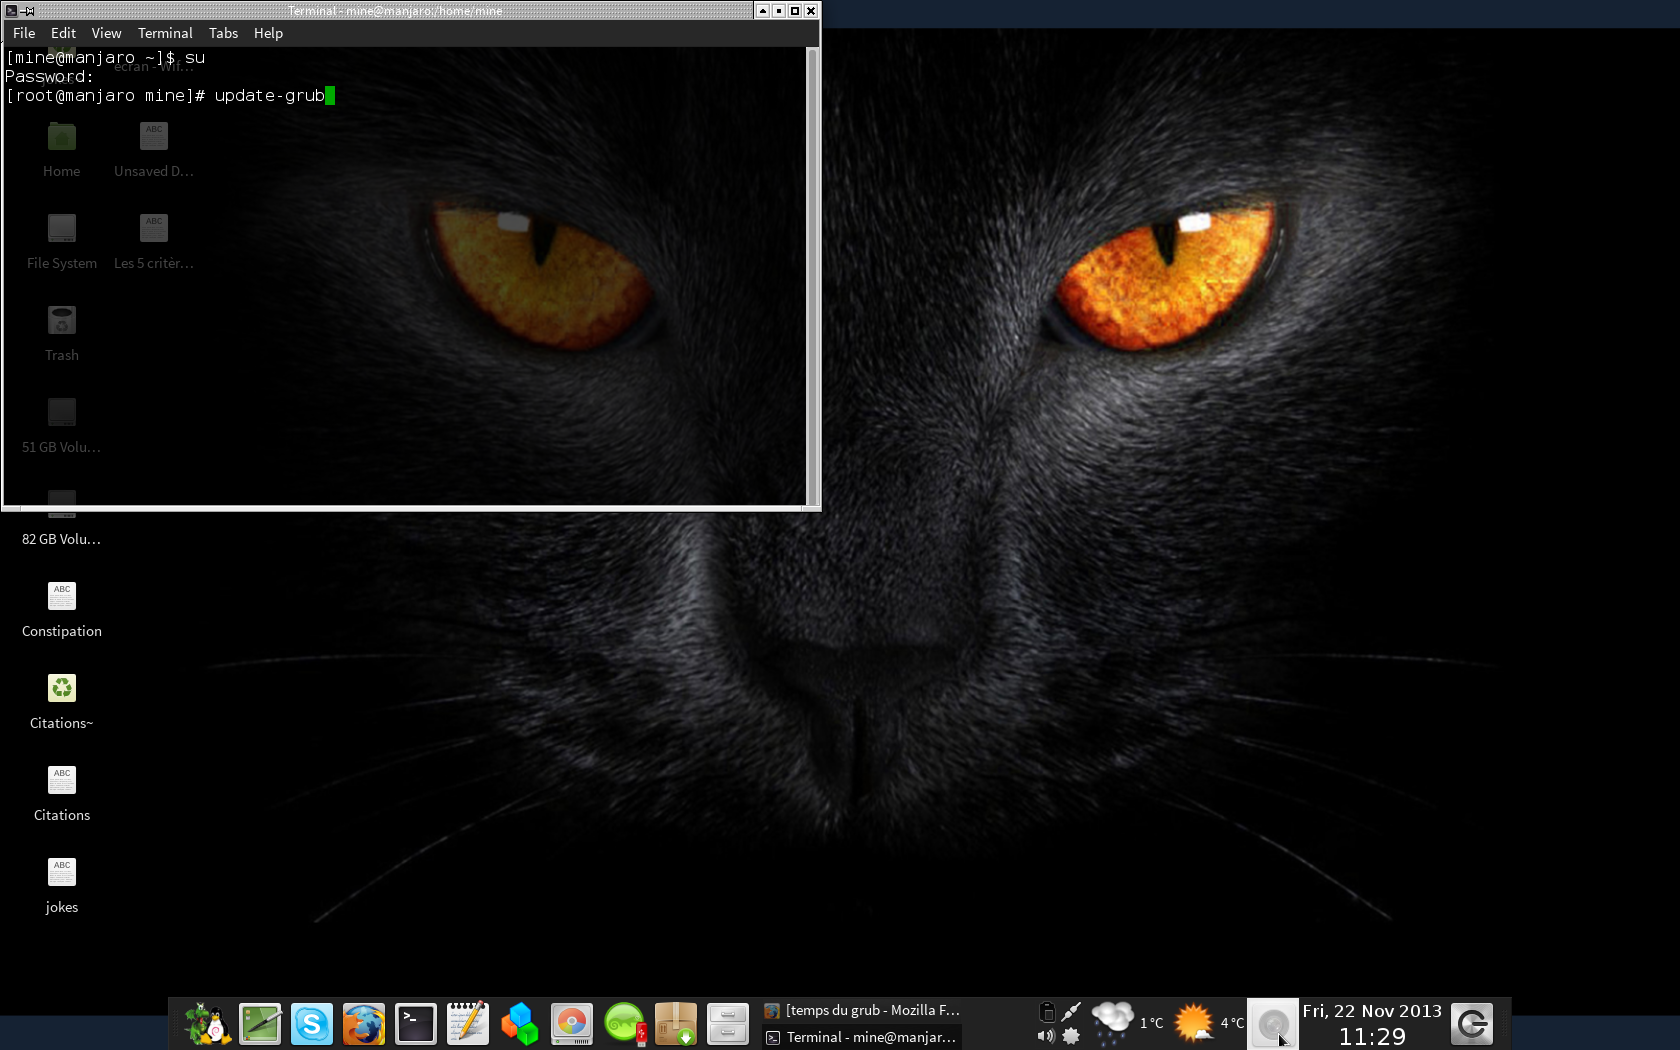The width and height of the screenshot is (1680, 1050).
Task: Click the pin/stick icon in Terminal title bar
Action: point(28,11)
